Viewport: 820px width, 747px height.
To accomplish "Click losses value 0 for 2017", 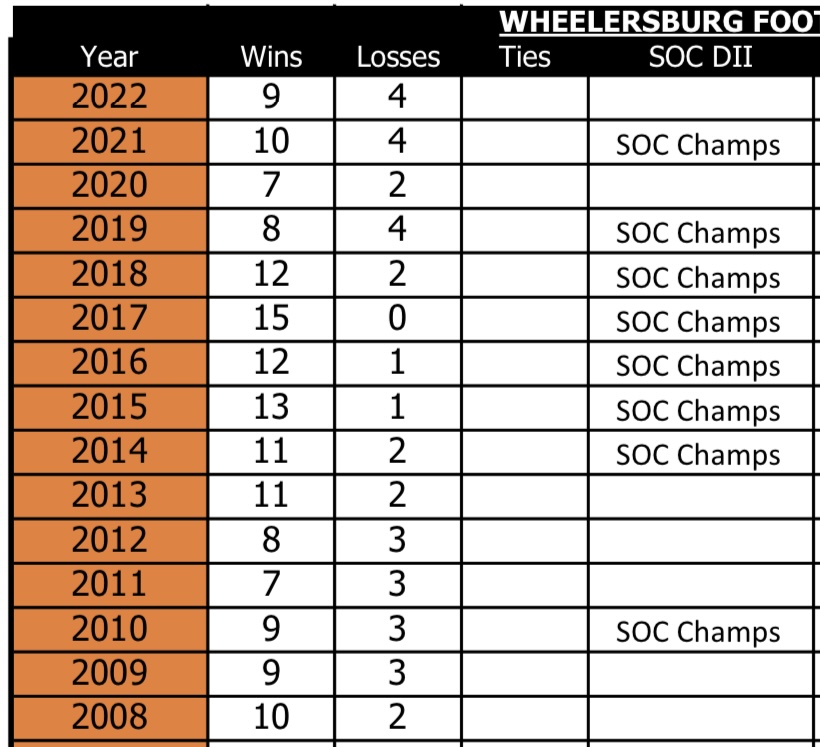I will pos(398,319).
